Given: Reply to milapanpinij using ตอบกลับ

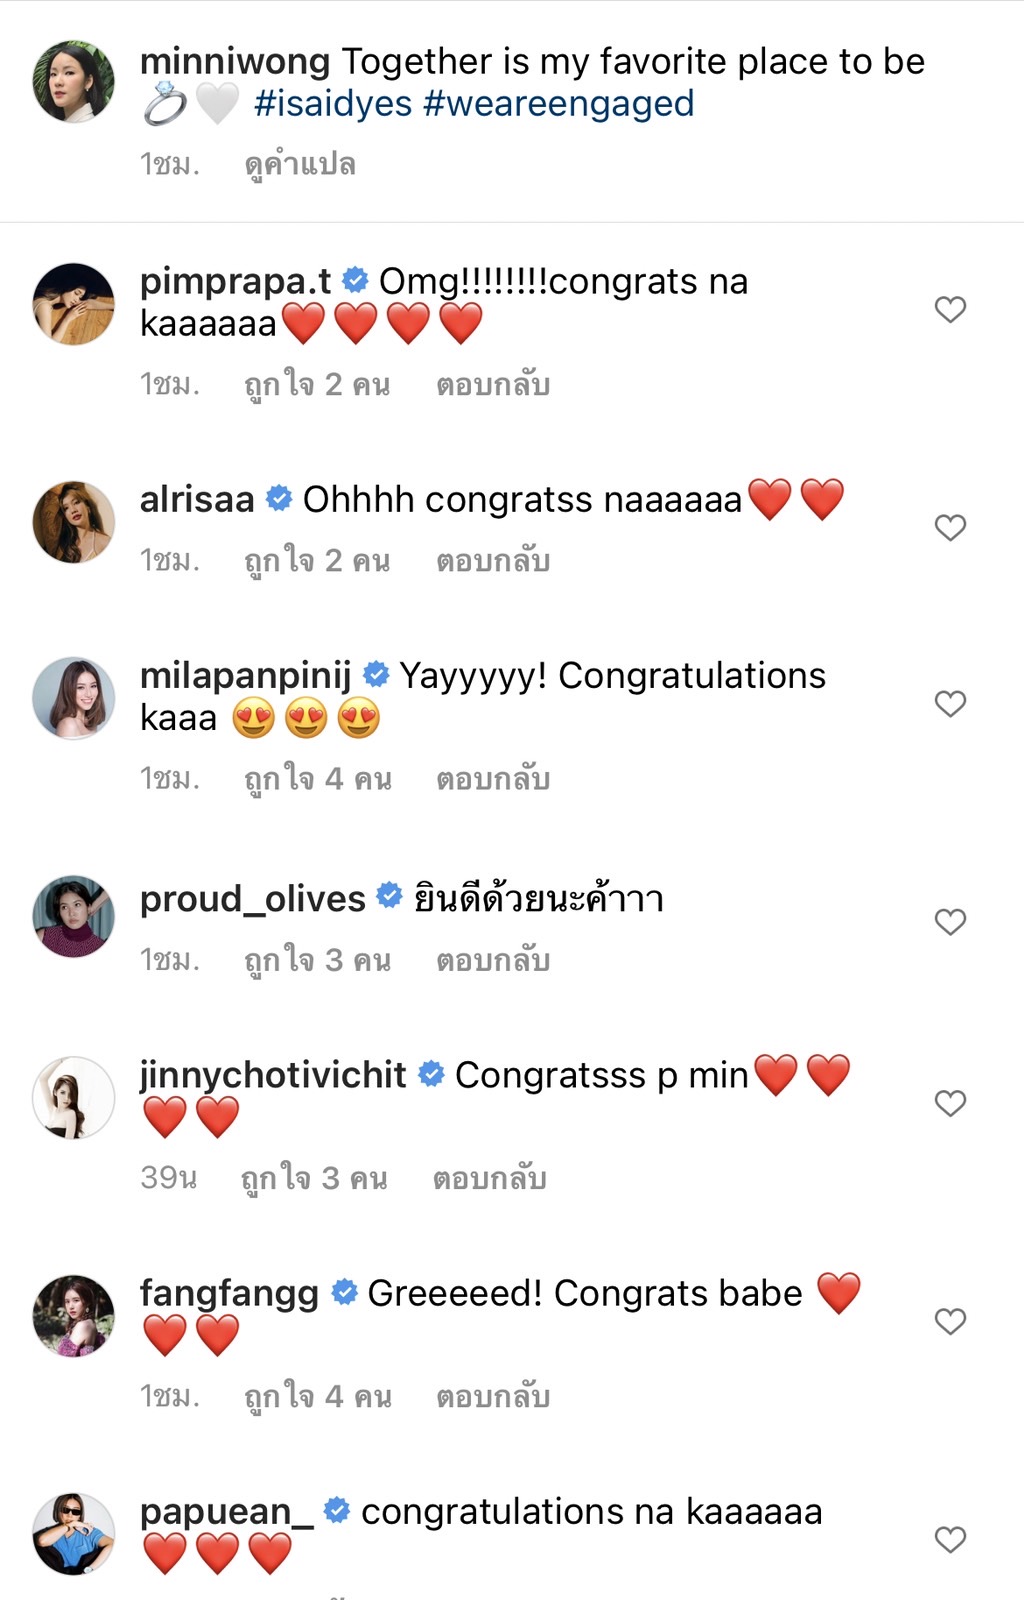Looking at the screenshot, I should click(493, 777).
